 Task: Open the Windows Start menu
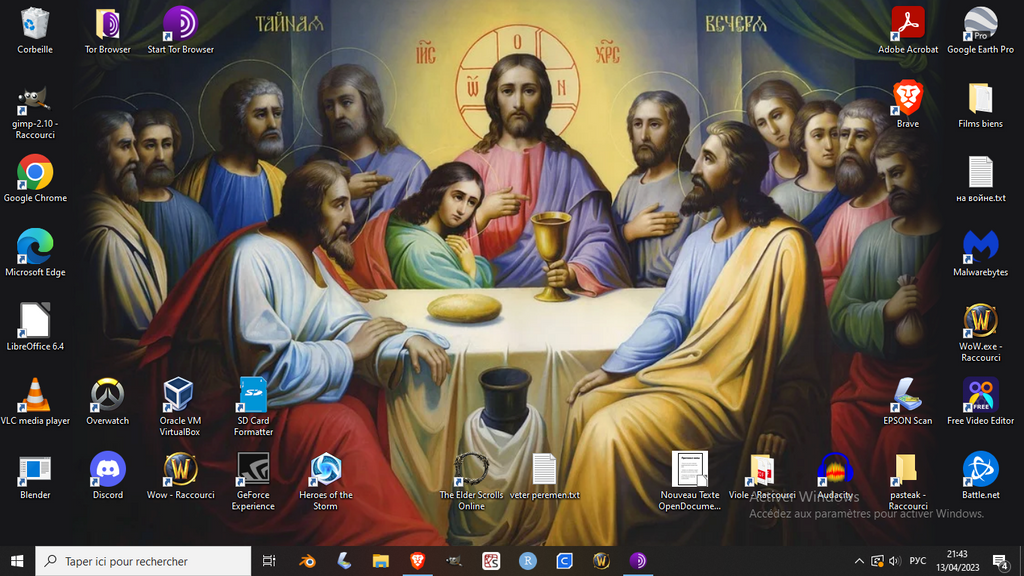point(18,561)
